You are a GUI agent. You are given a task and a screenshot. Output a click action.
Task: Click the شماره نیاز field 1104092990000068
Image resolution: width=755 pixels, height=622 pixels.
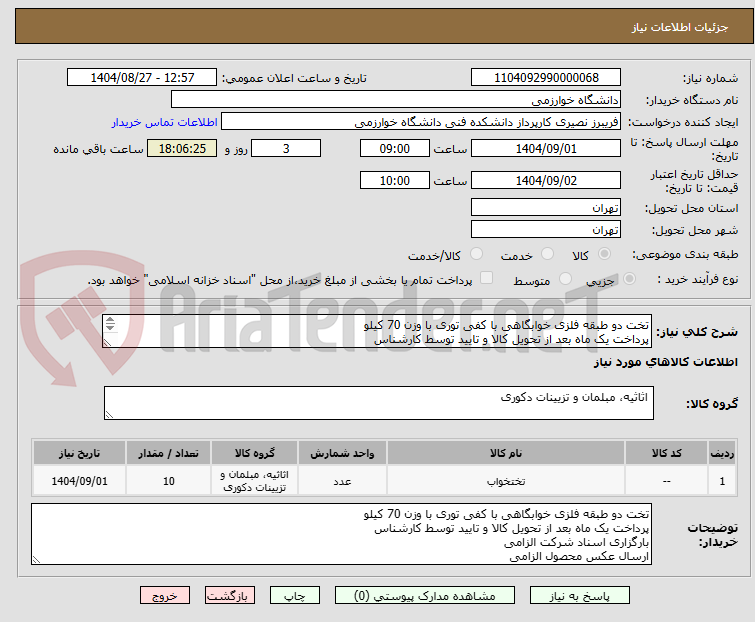click(x=546, y=78)
